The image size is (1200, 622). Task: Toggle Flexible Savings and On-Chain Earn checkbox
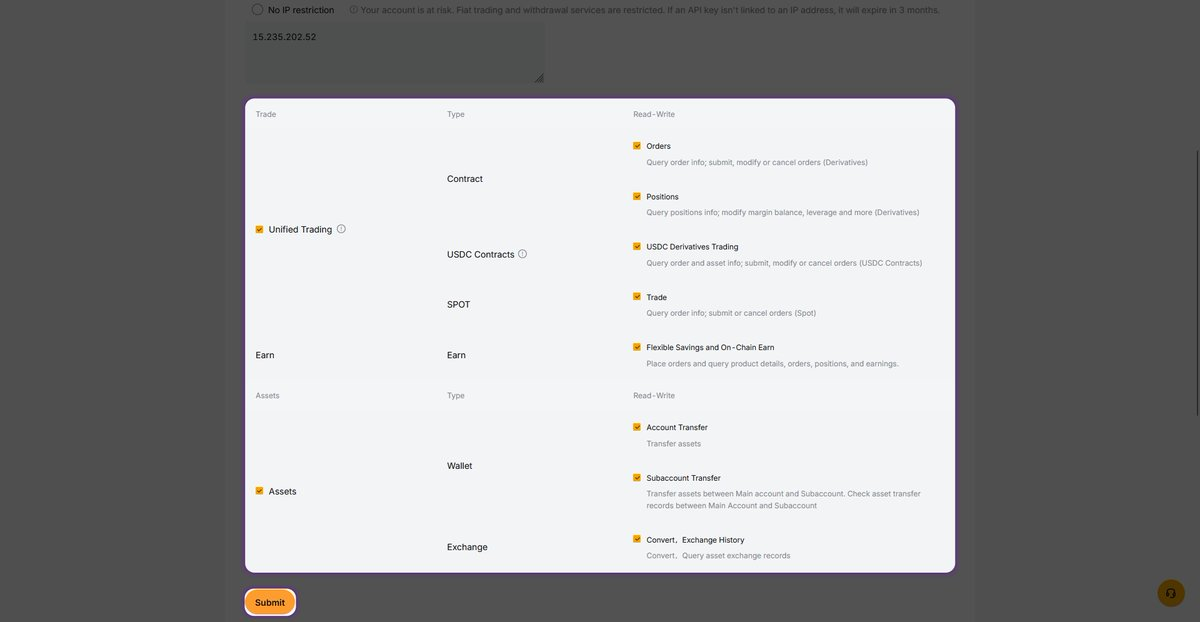pyautogui.click(x=637, y=347)
